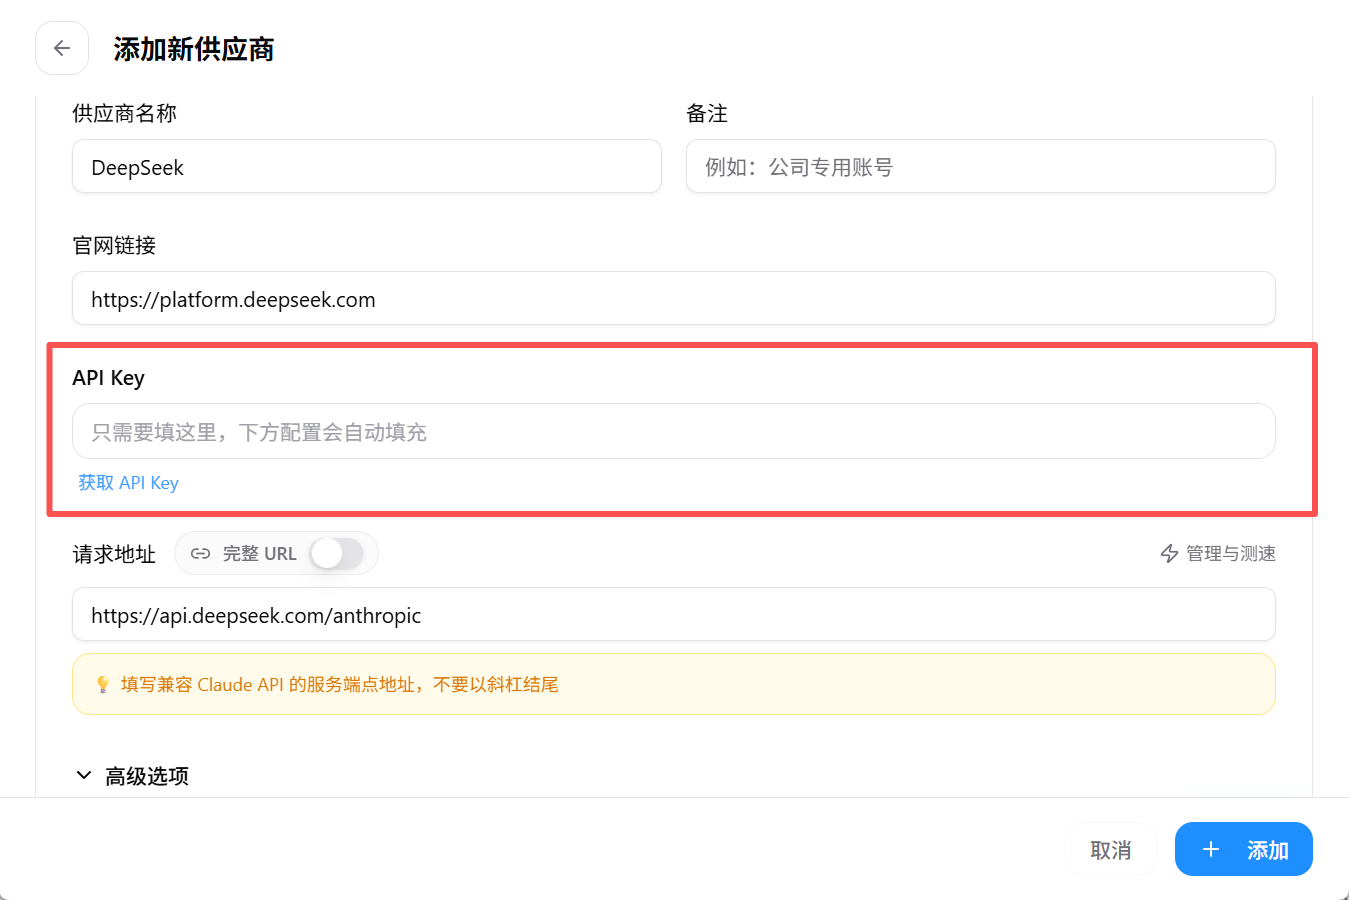Screen dimensions: 1349x900
Task: Toggle the 完整 URL switch
Action: (x=337, y=553)
